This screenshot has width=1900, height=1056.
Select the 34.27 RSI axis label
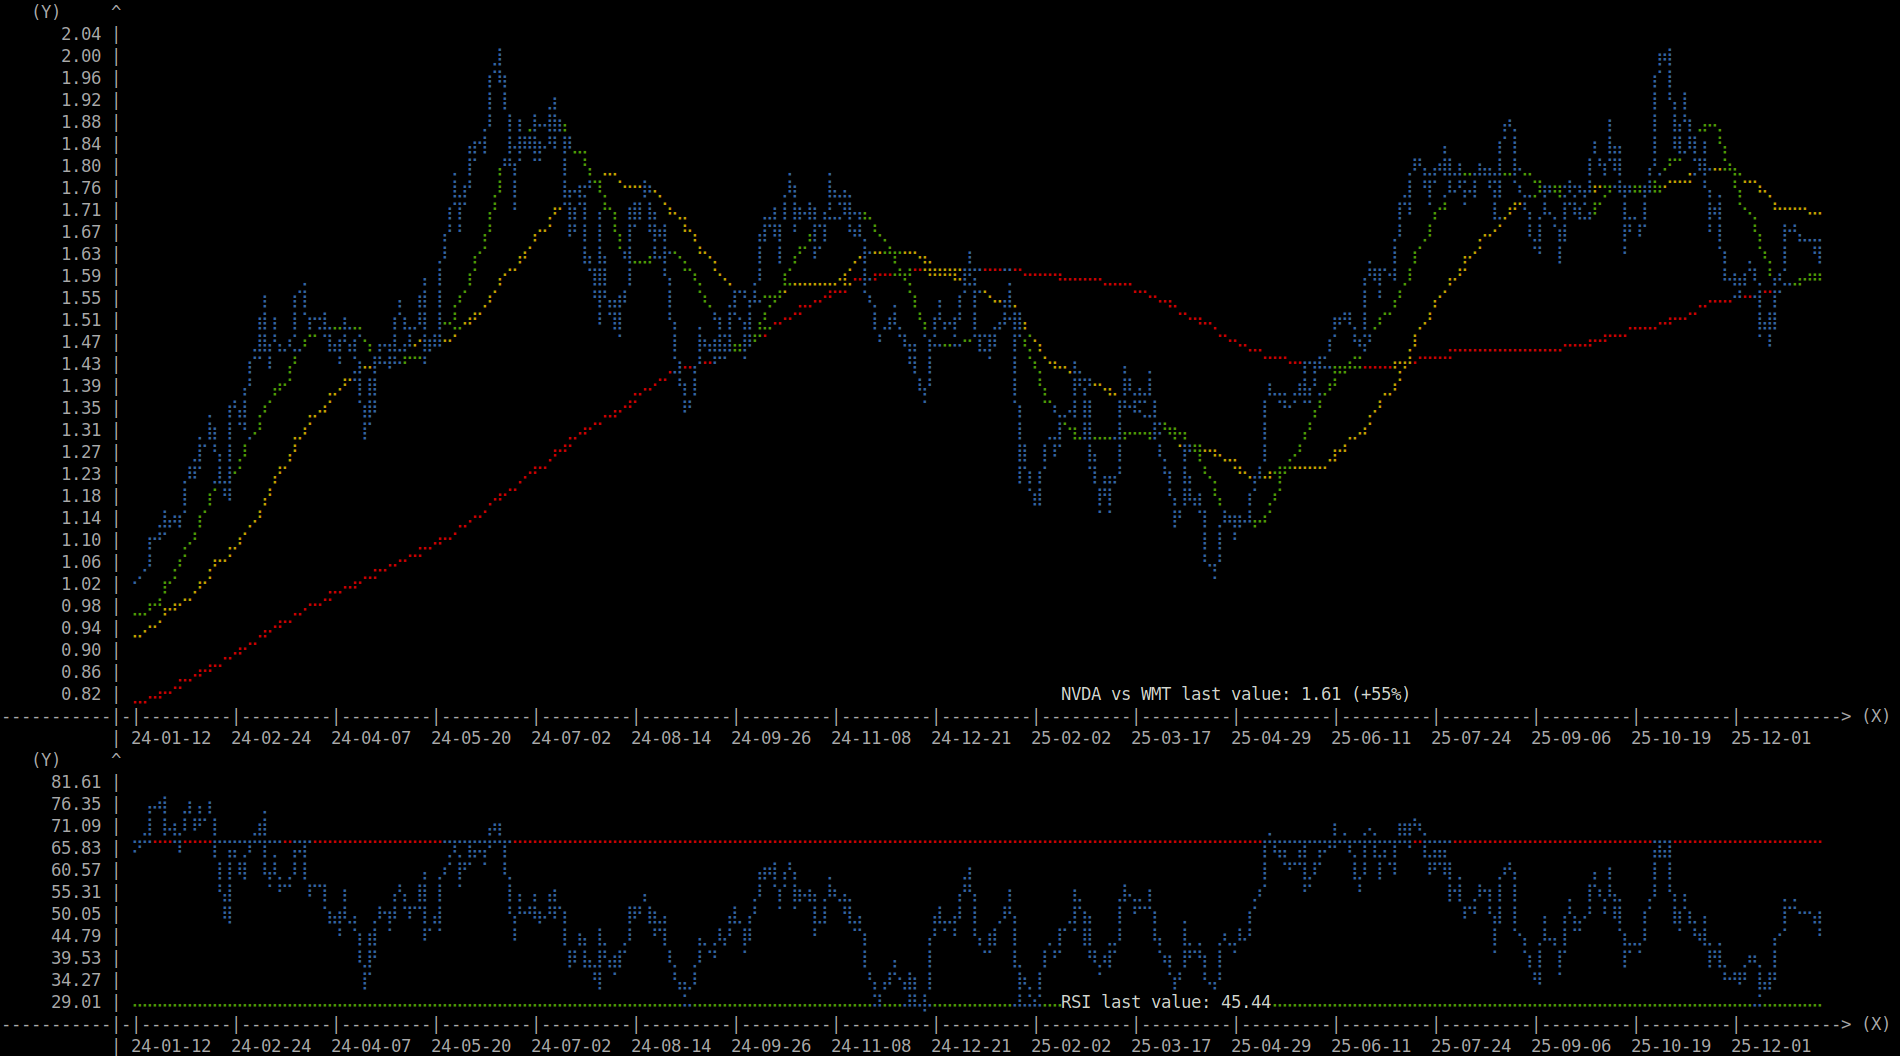76,980
